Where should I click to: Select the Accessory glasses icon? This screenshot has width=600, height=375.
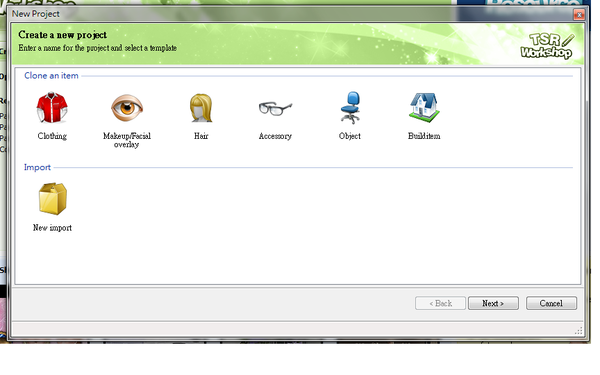pyautogui.click(x=276, y=108)
